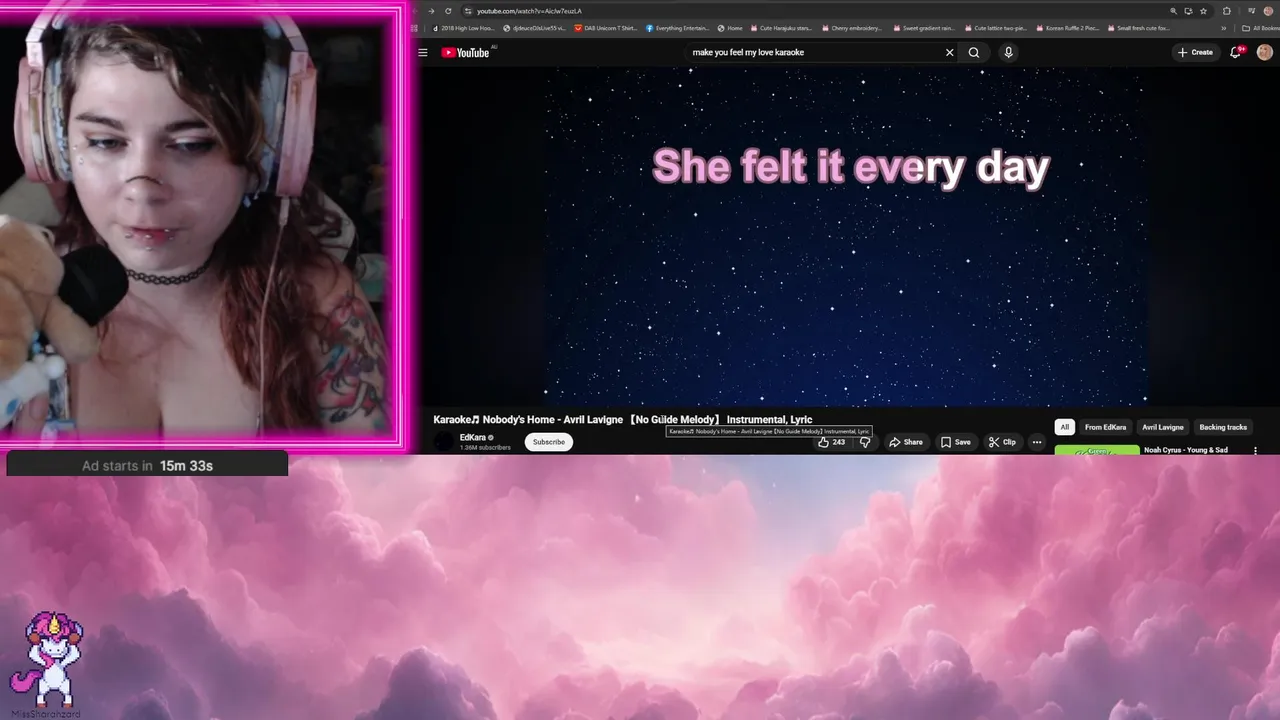Open the YouTube notifications bell
The width and height of the screenshot is (1280, 720).
tap(1236, 52)
